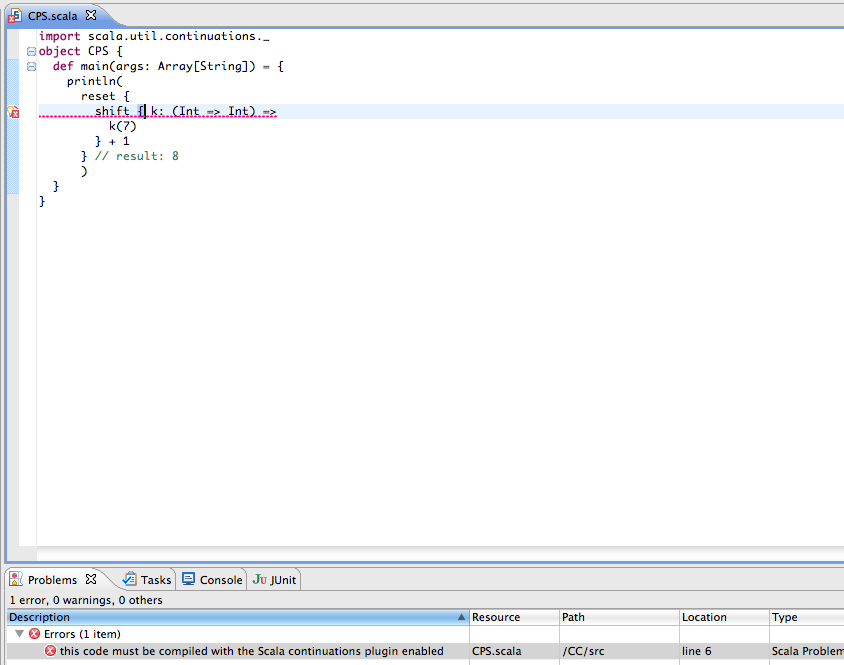
Task: Close the Problems view
Action: click(91, 579)
